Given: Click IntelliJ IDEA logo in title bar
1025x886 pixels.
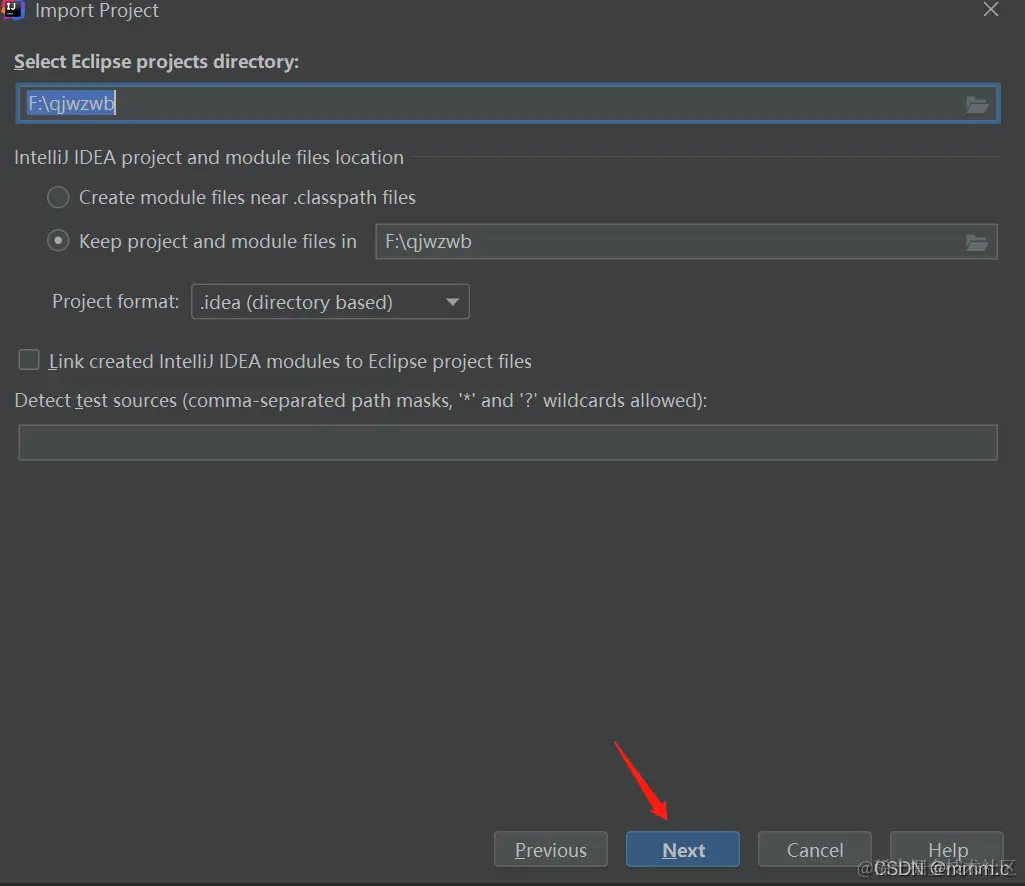Looking at the screenshot, I should tap(12, 10).
